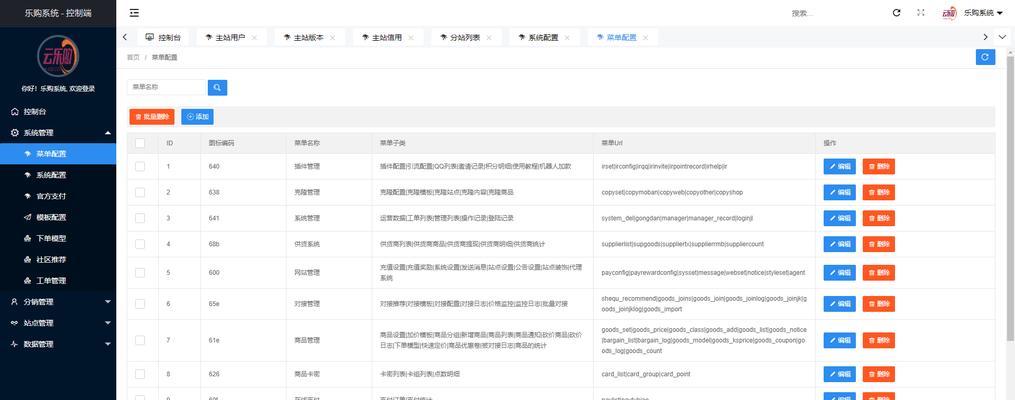Click the 云乐购 sidebar logo
Screen dimensions: 1015x400
pos(58,56)
